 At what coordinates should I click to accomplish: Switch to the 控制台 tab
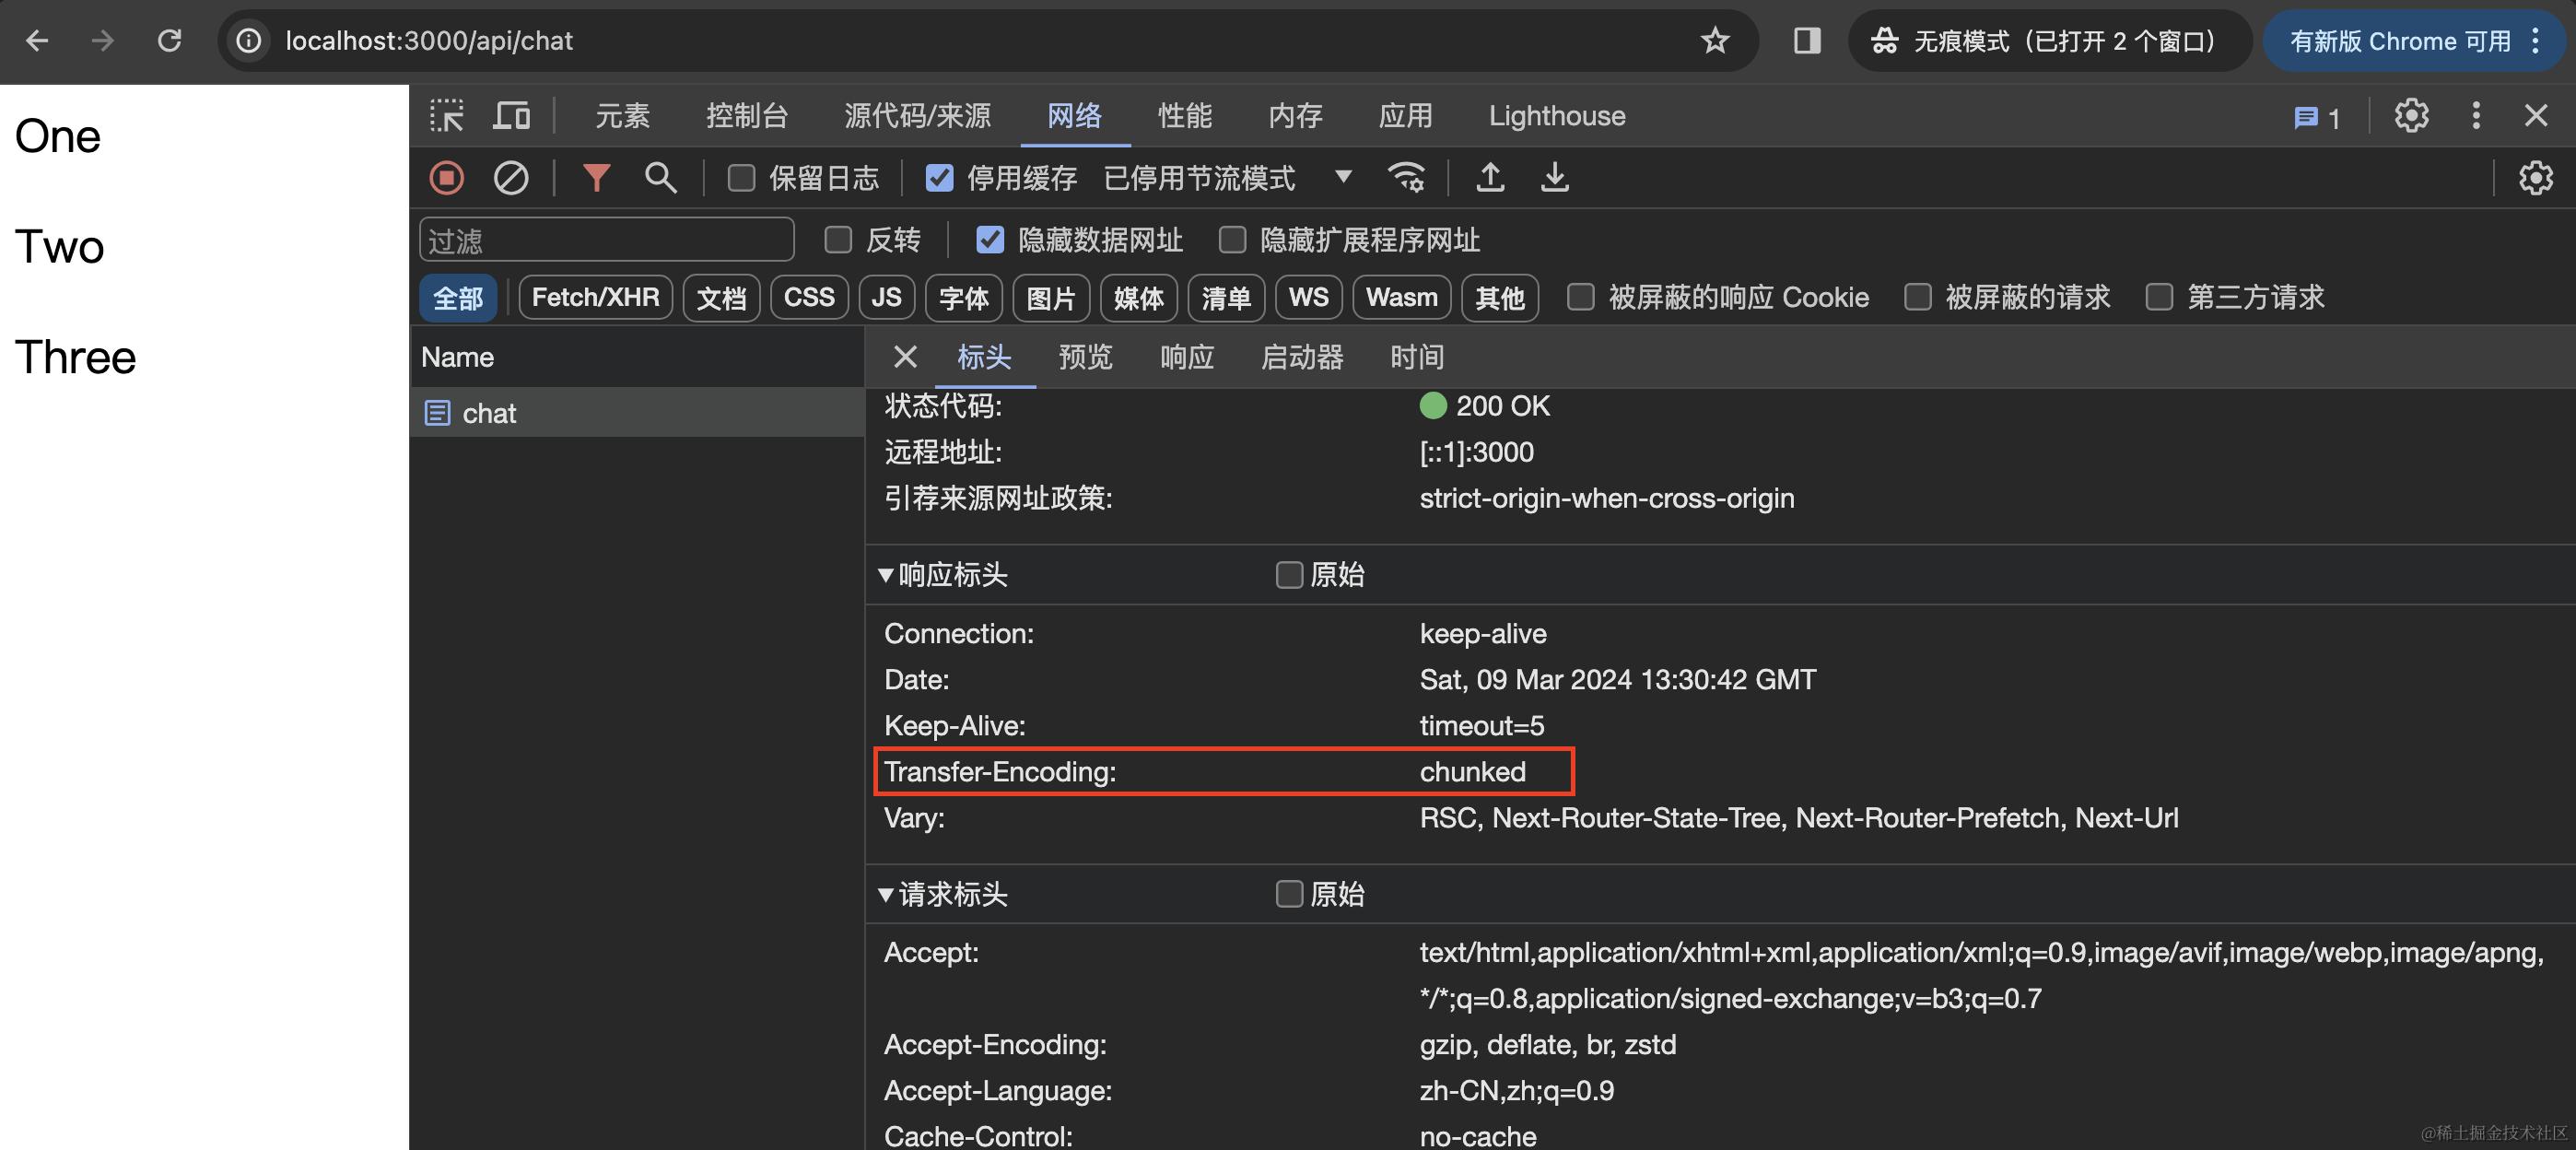point(747,116)
